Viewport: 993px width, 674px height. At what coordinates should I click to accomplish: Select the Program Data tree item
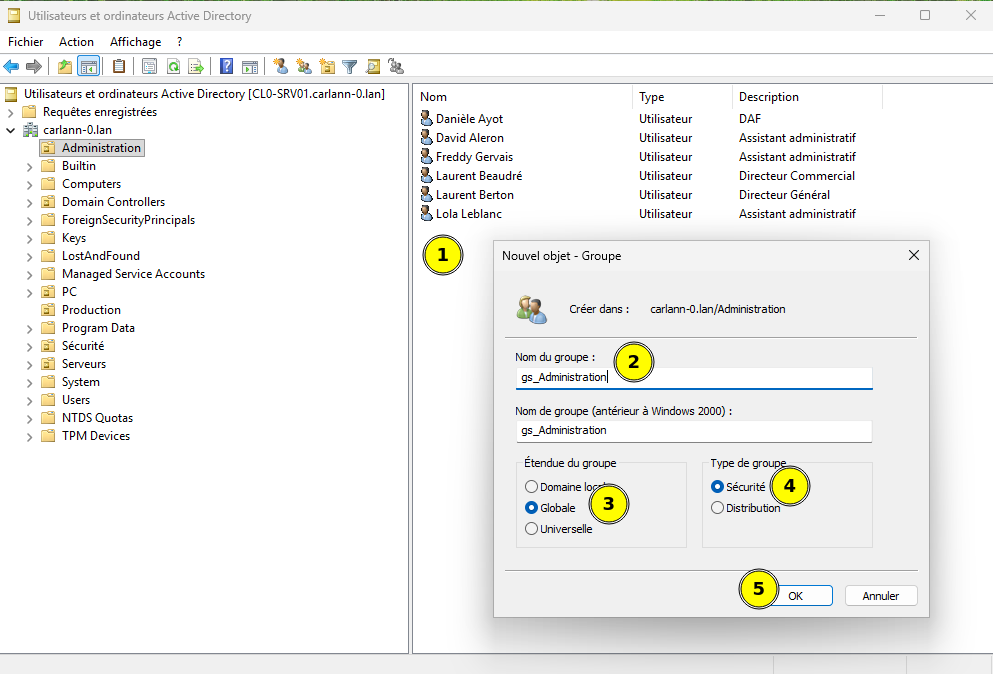point(98,328)
